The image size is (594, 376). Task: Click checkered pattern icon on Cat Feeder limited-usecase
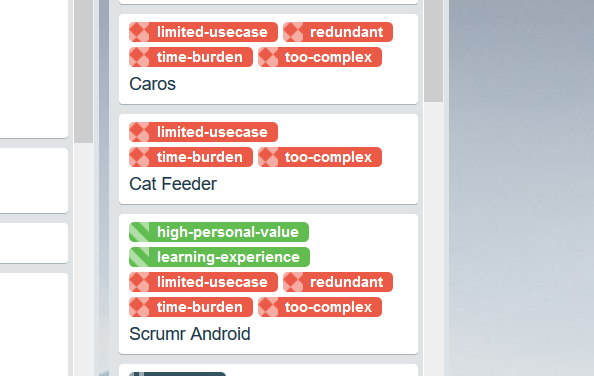pos(139,132)
